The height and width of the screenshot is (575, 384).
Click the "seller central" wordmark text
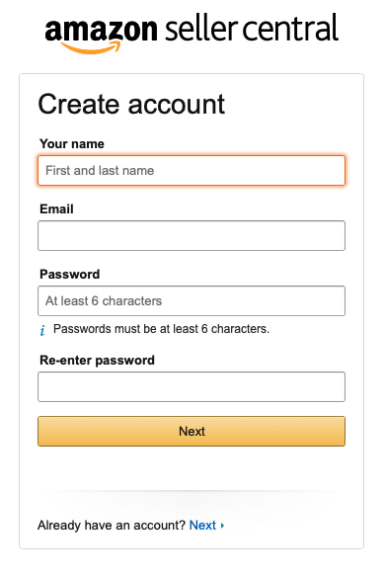tap(251, 28)
